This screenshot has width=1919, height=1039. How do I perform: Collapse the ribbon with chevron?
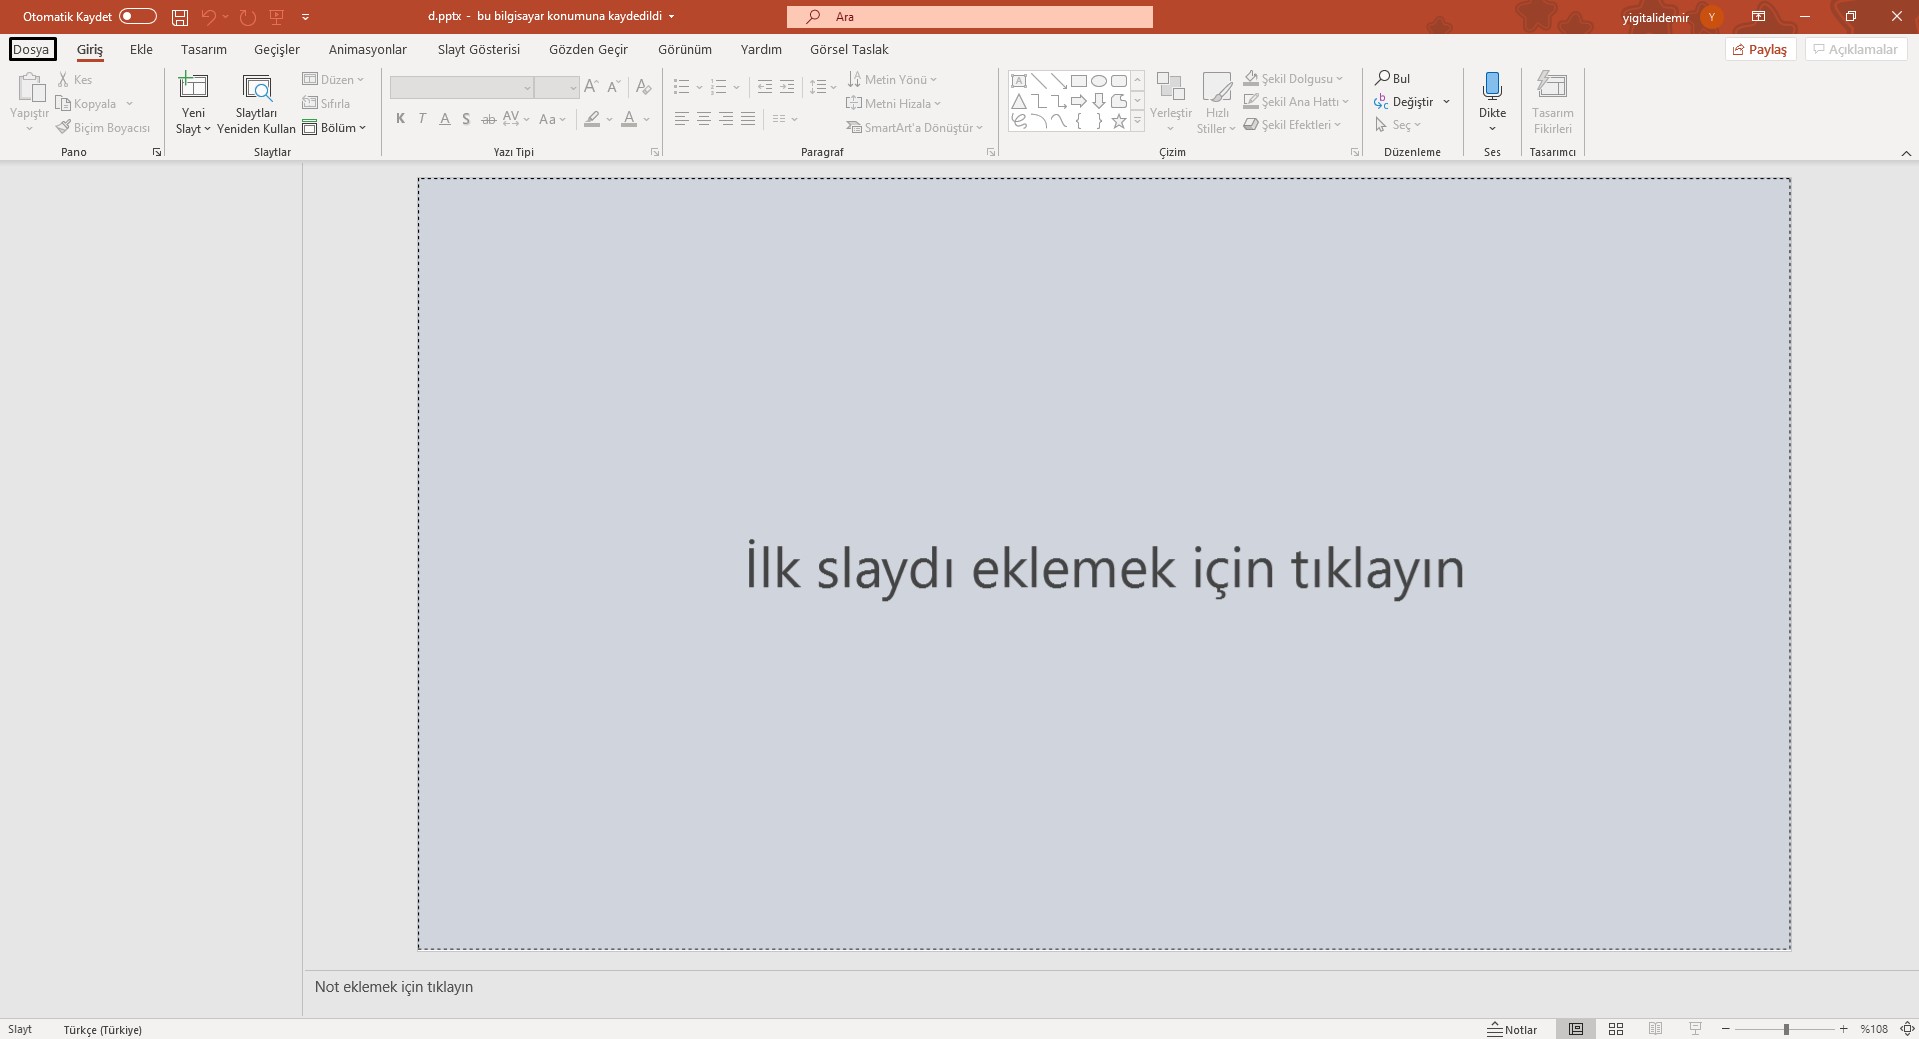click(1905, 153)
